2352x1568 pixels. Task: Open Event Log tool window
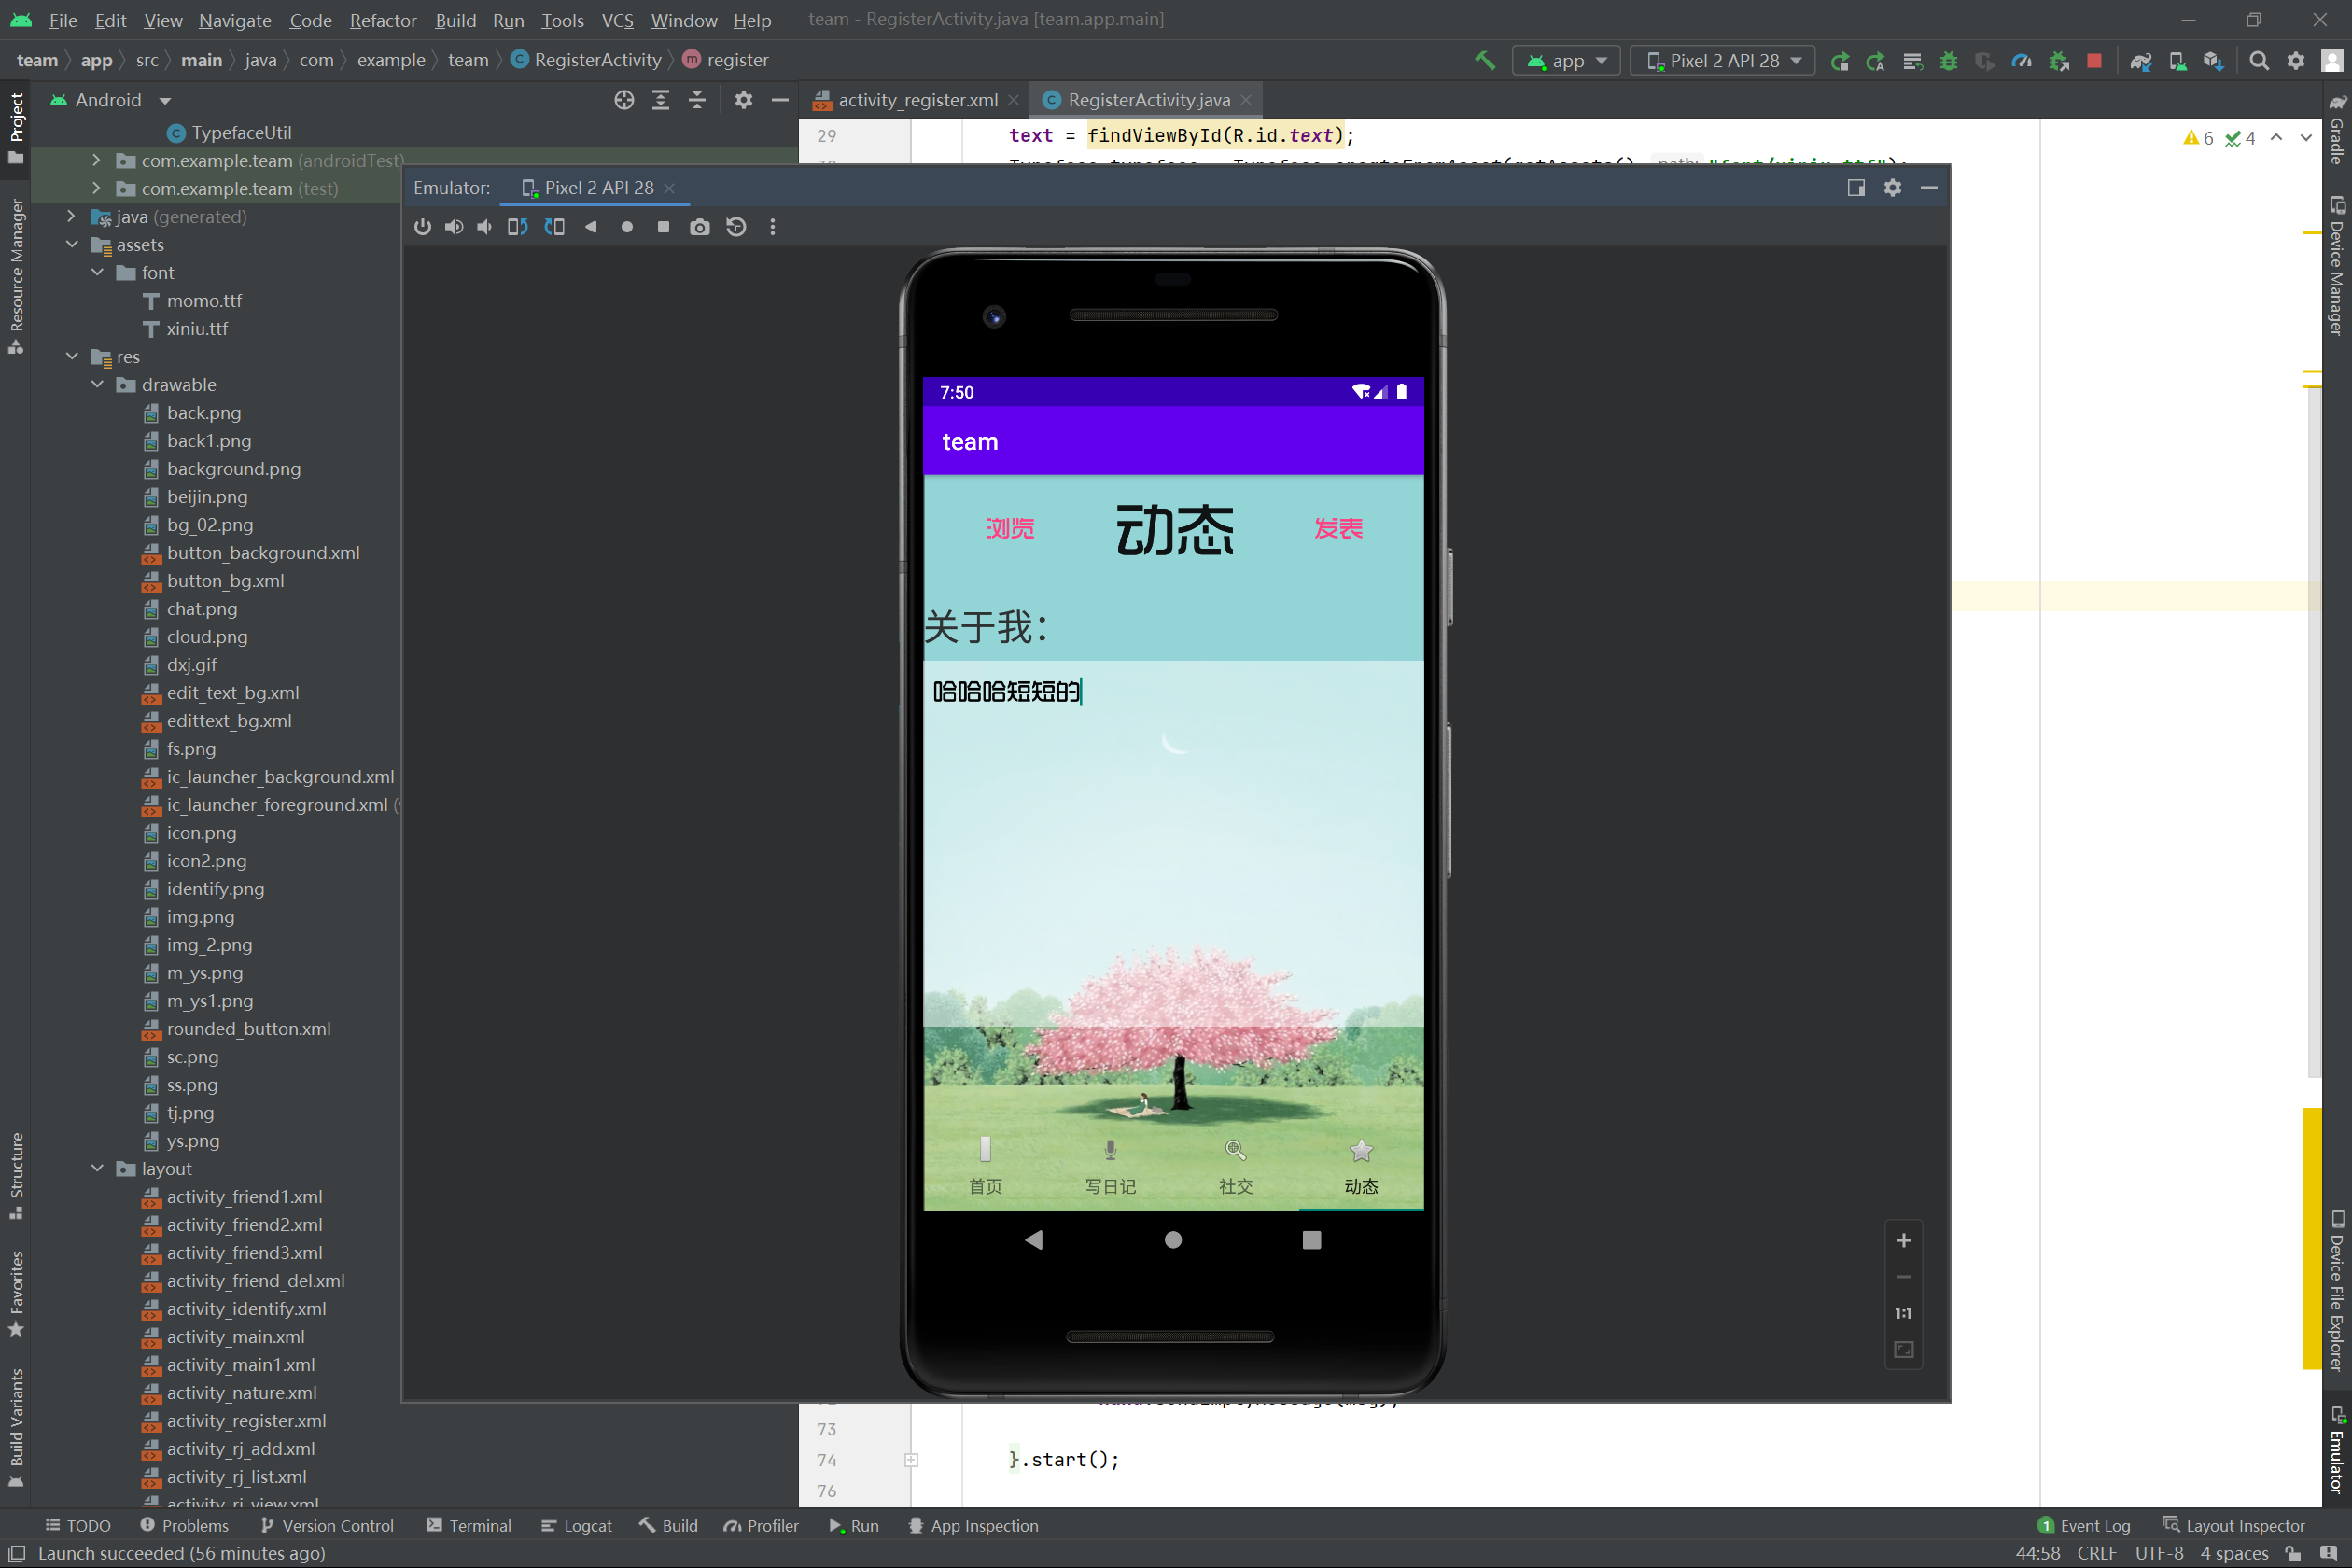pos(2084,1526)
